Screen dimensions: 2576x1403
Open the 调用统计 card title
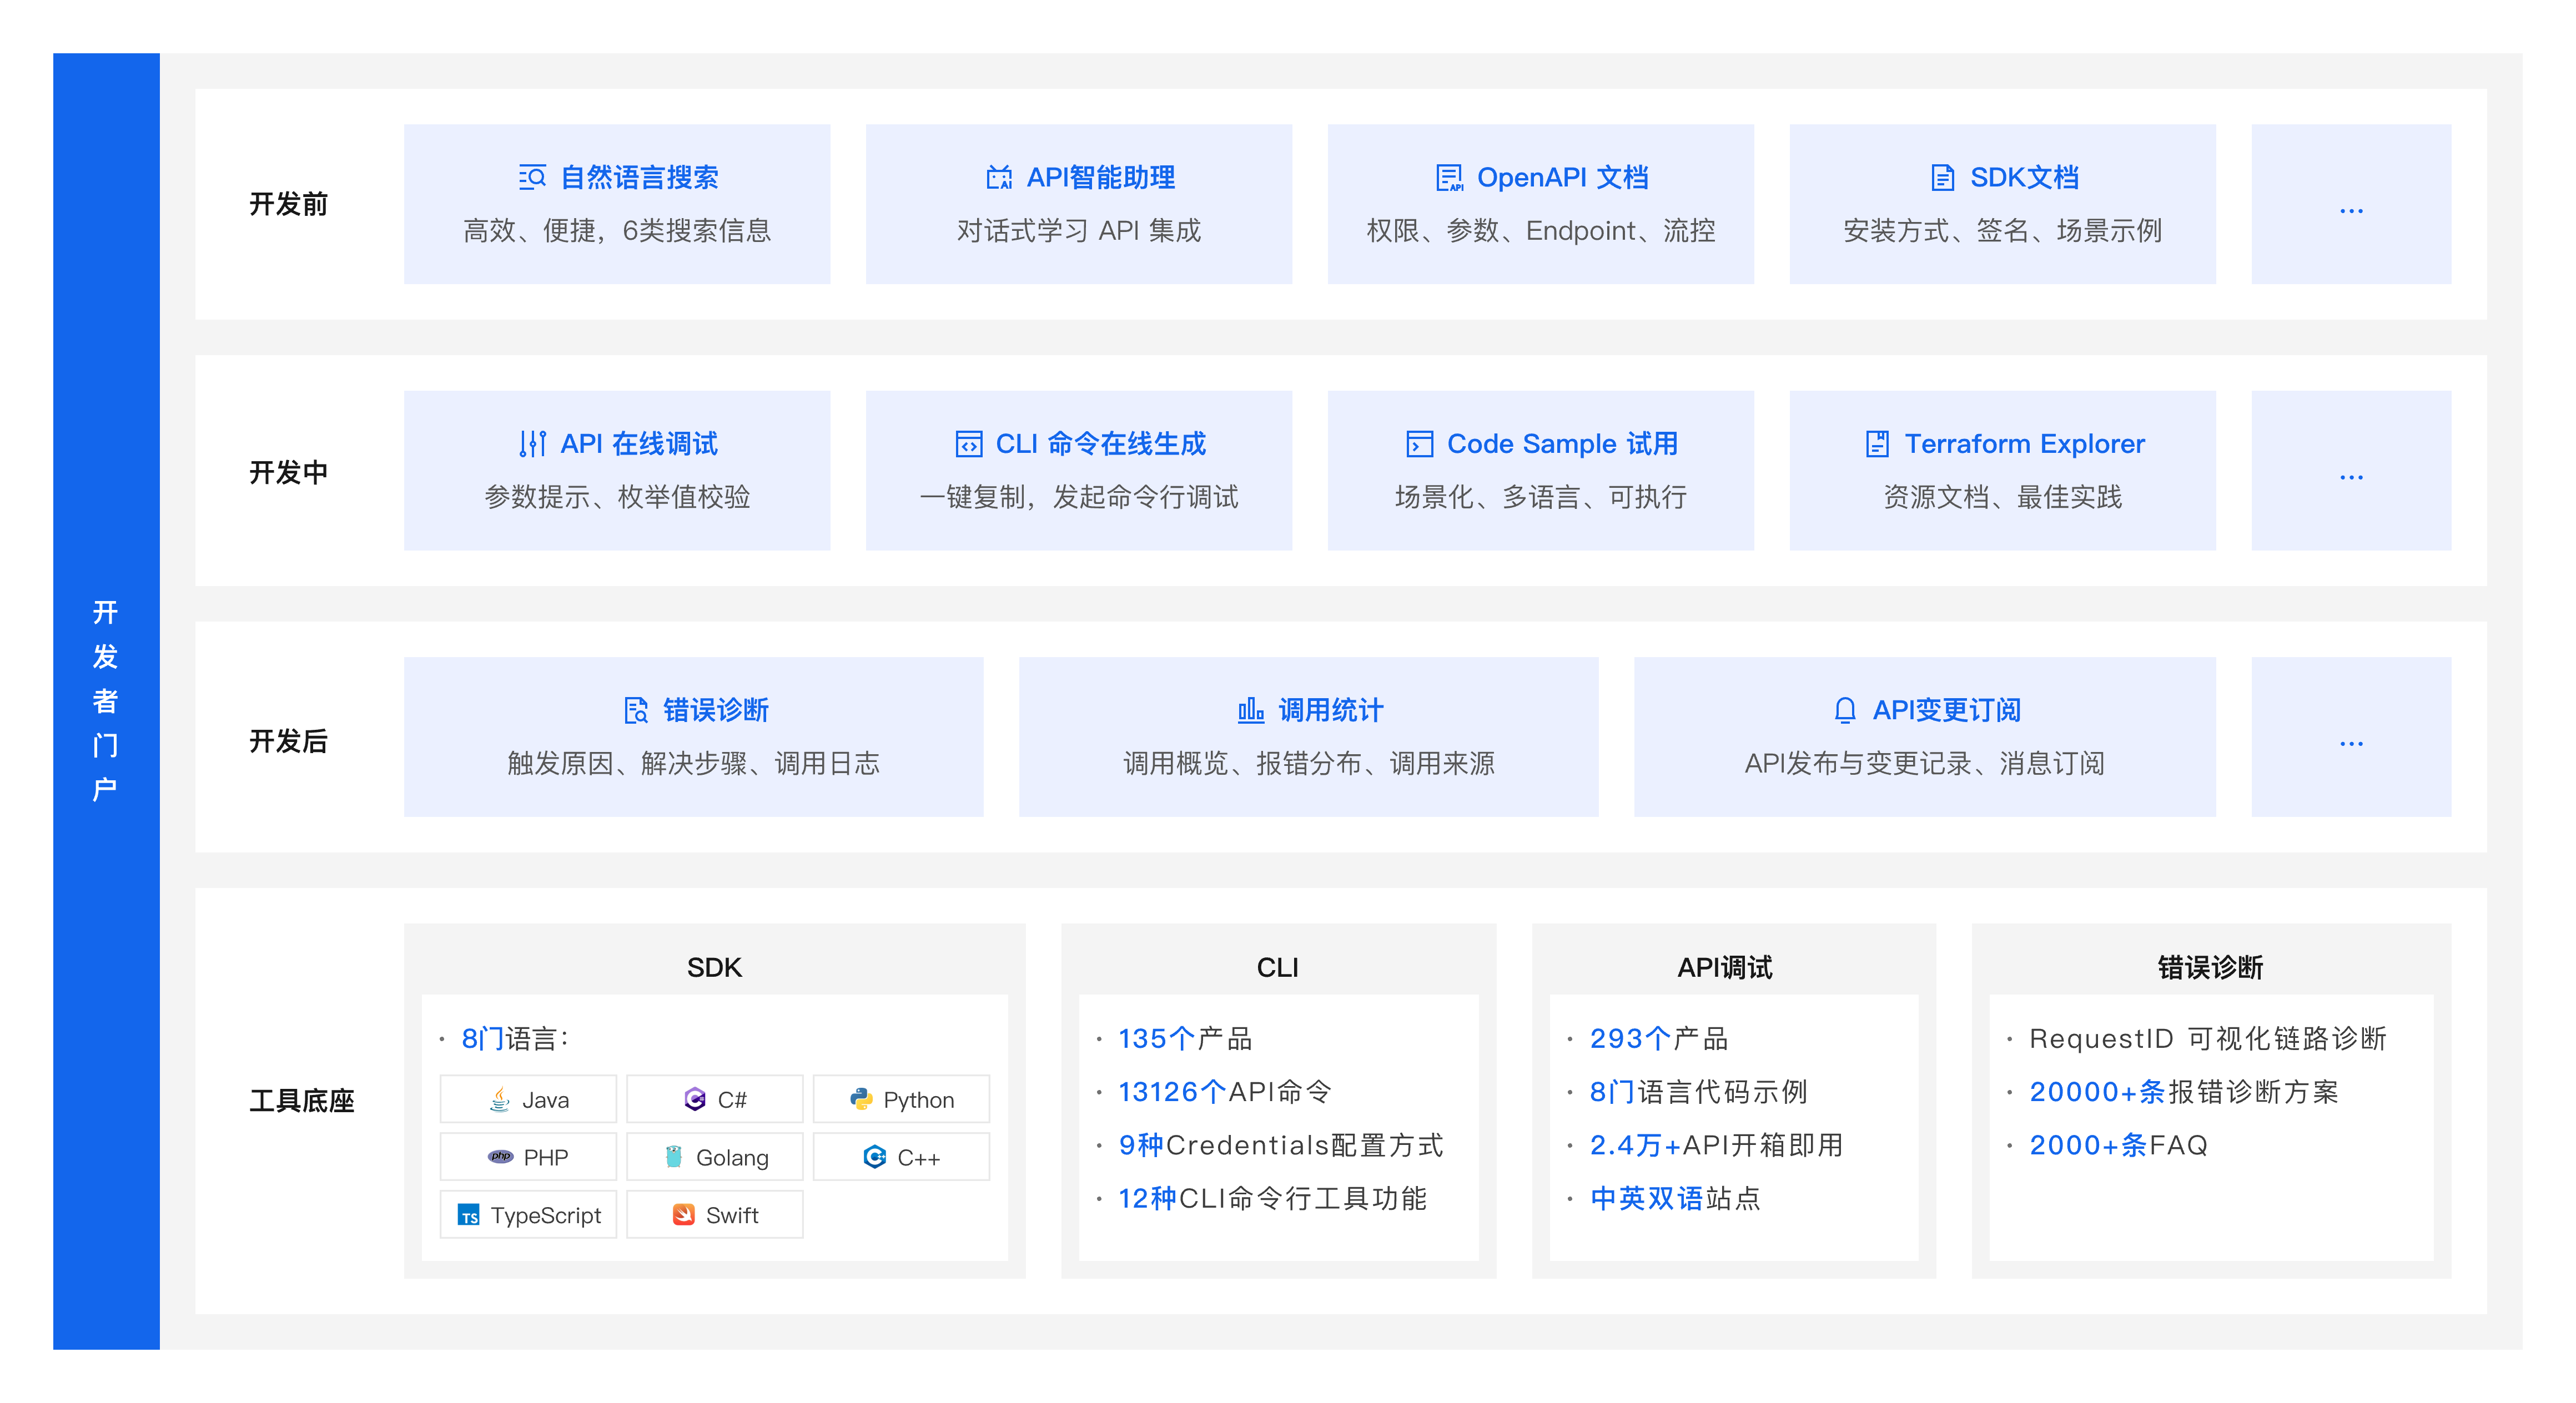click(1331, 710)
